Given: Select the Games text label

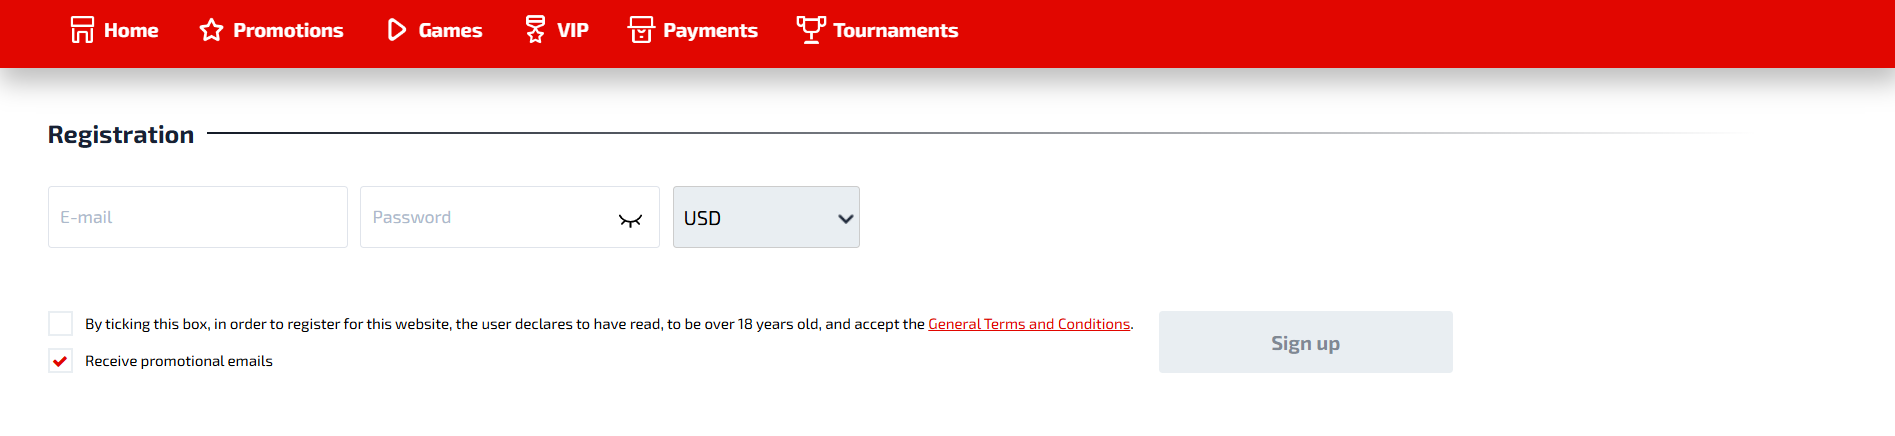Looking at the screenshot, I should tap(450, 31).
